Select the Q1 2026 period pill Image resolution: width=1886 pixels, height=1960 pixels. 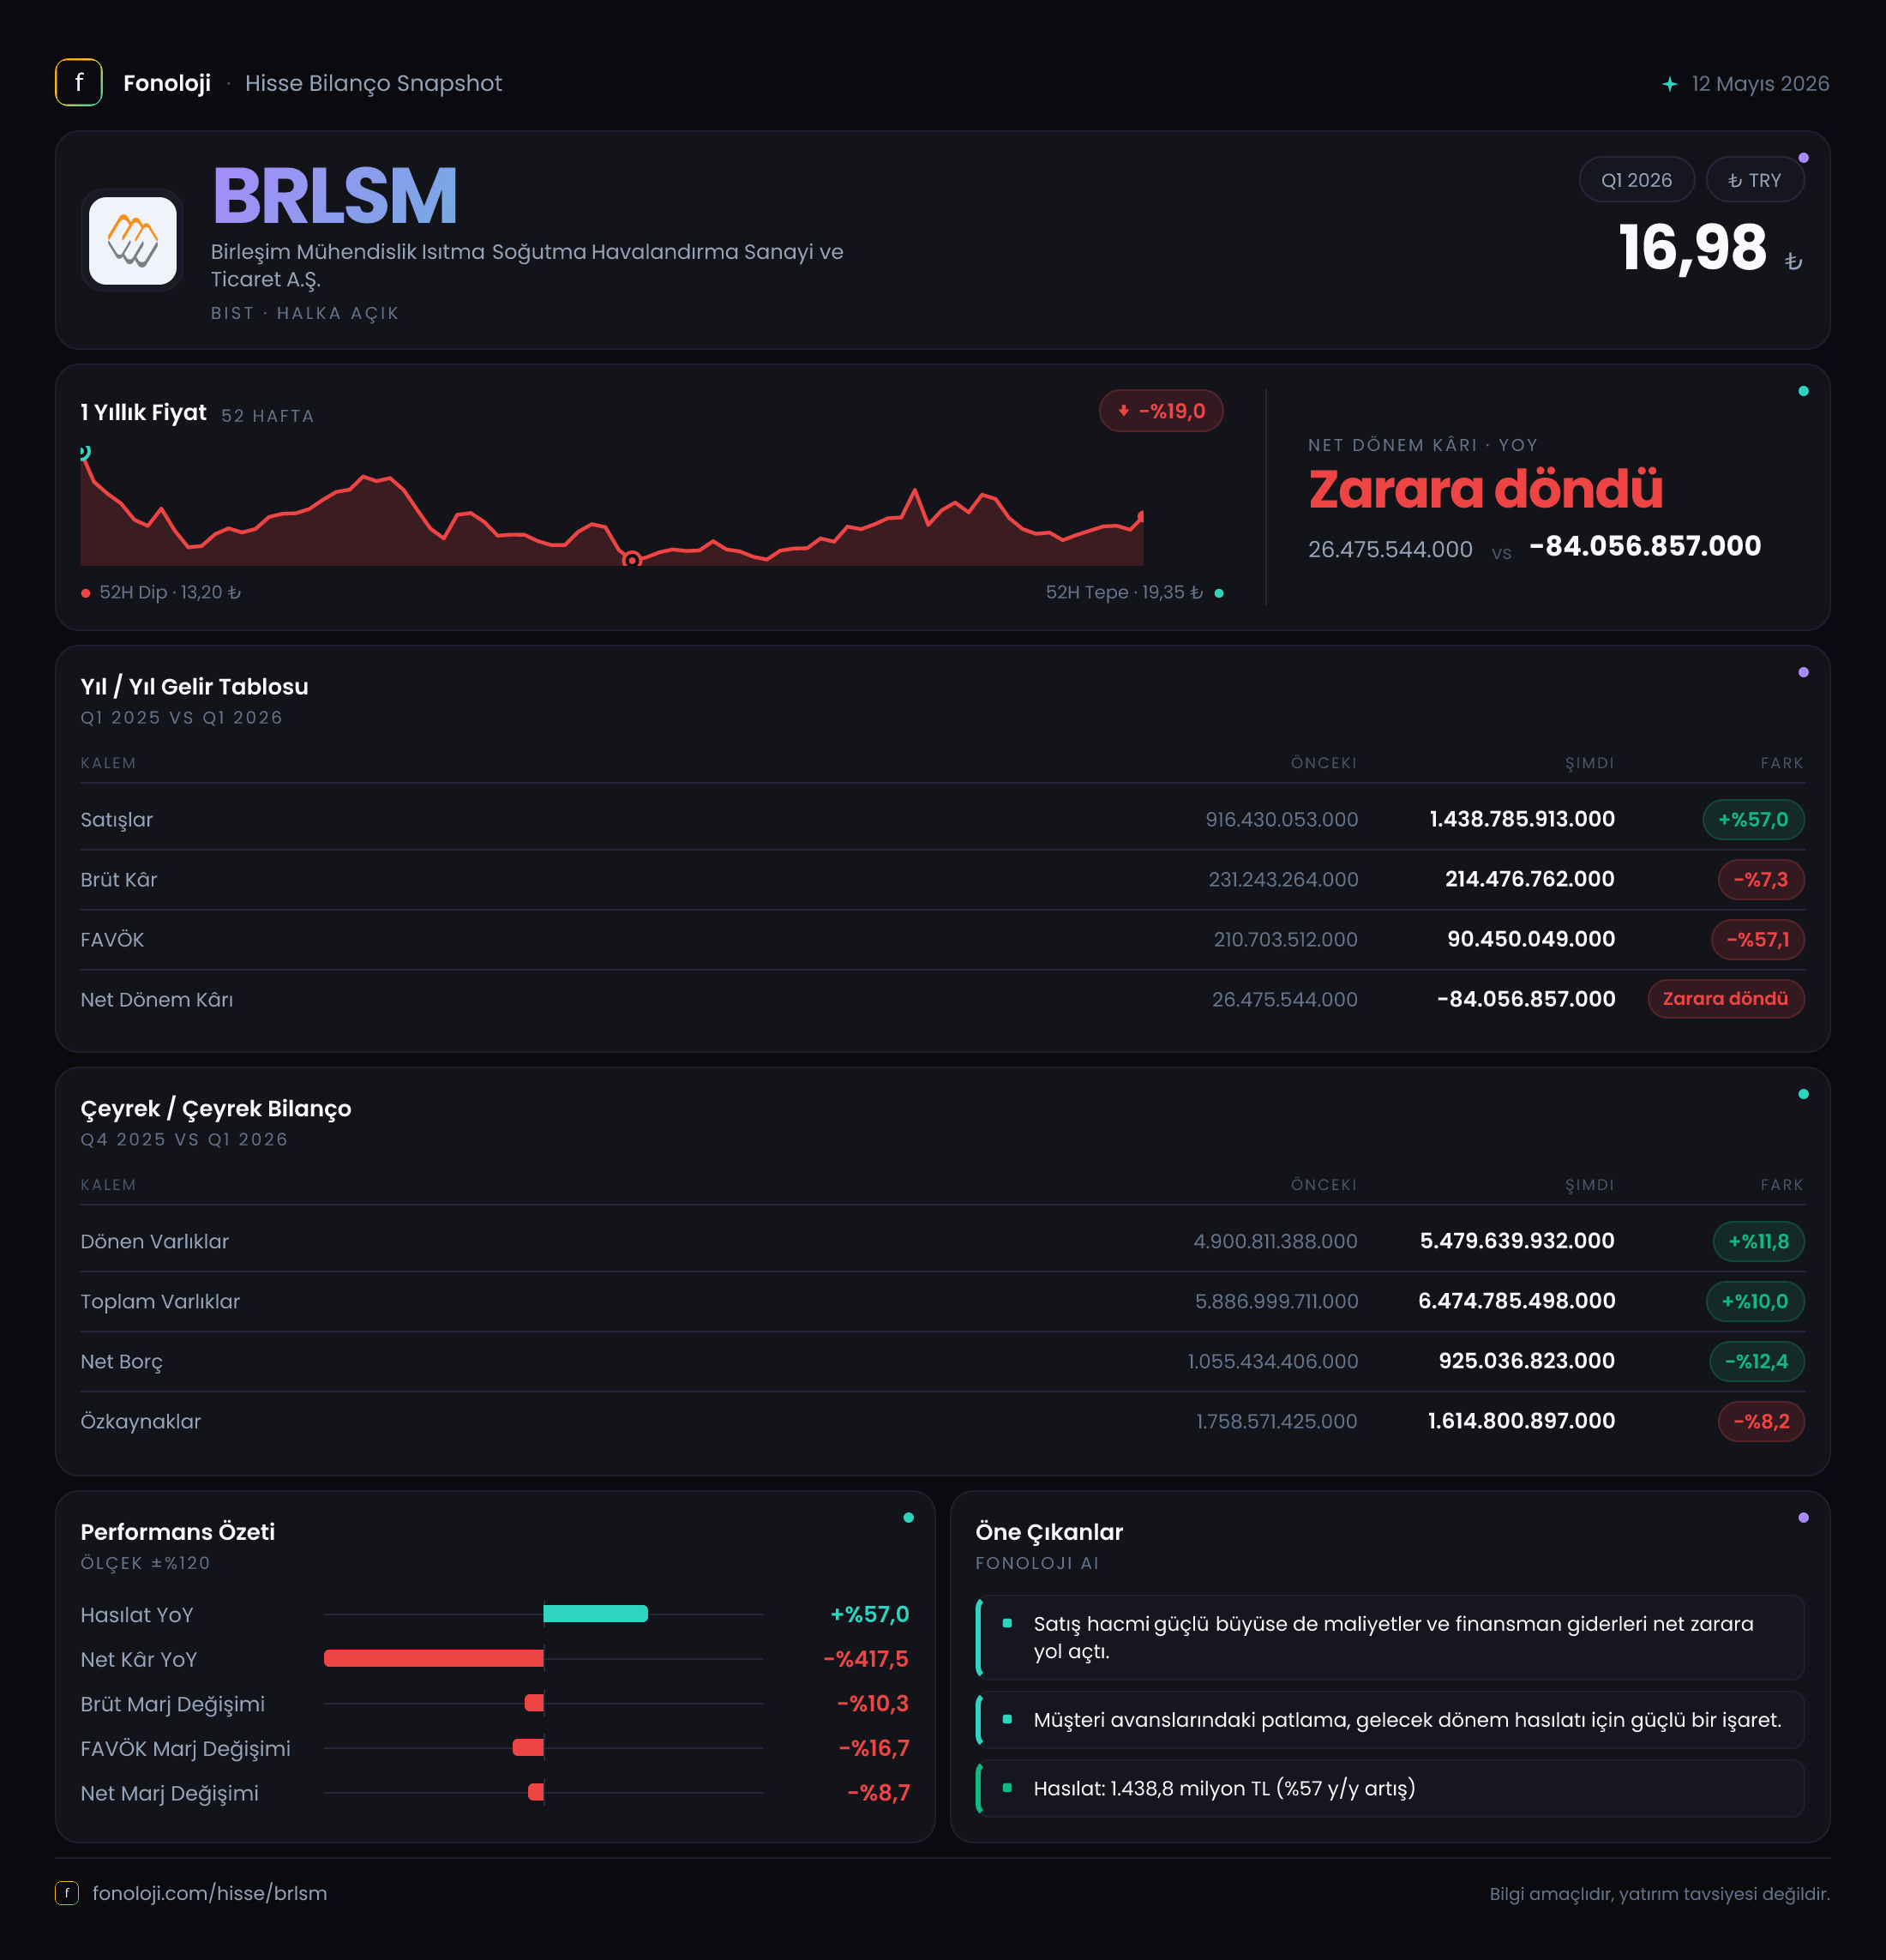point(1636,180)
